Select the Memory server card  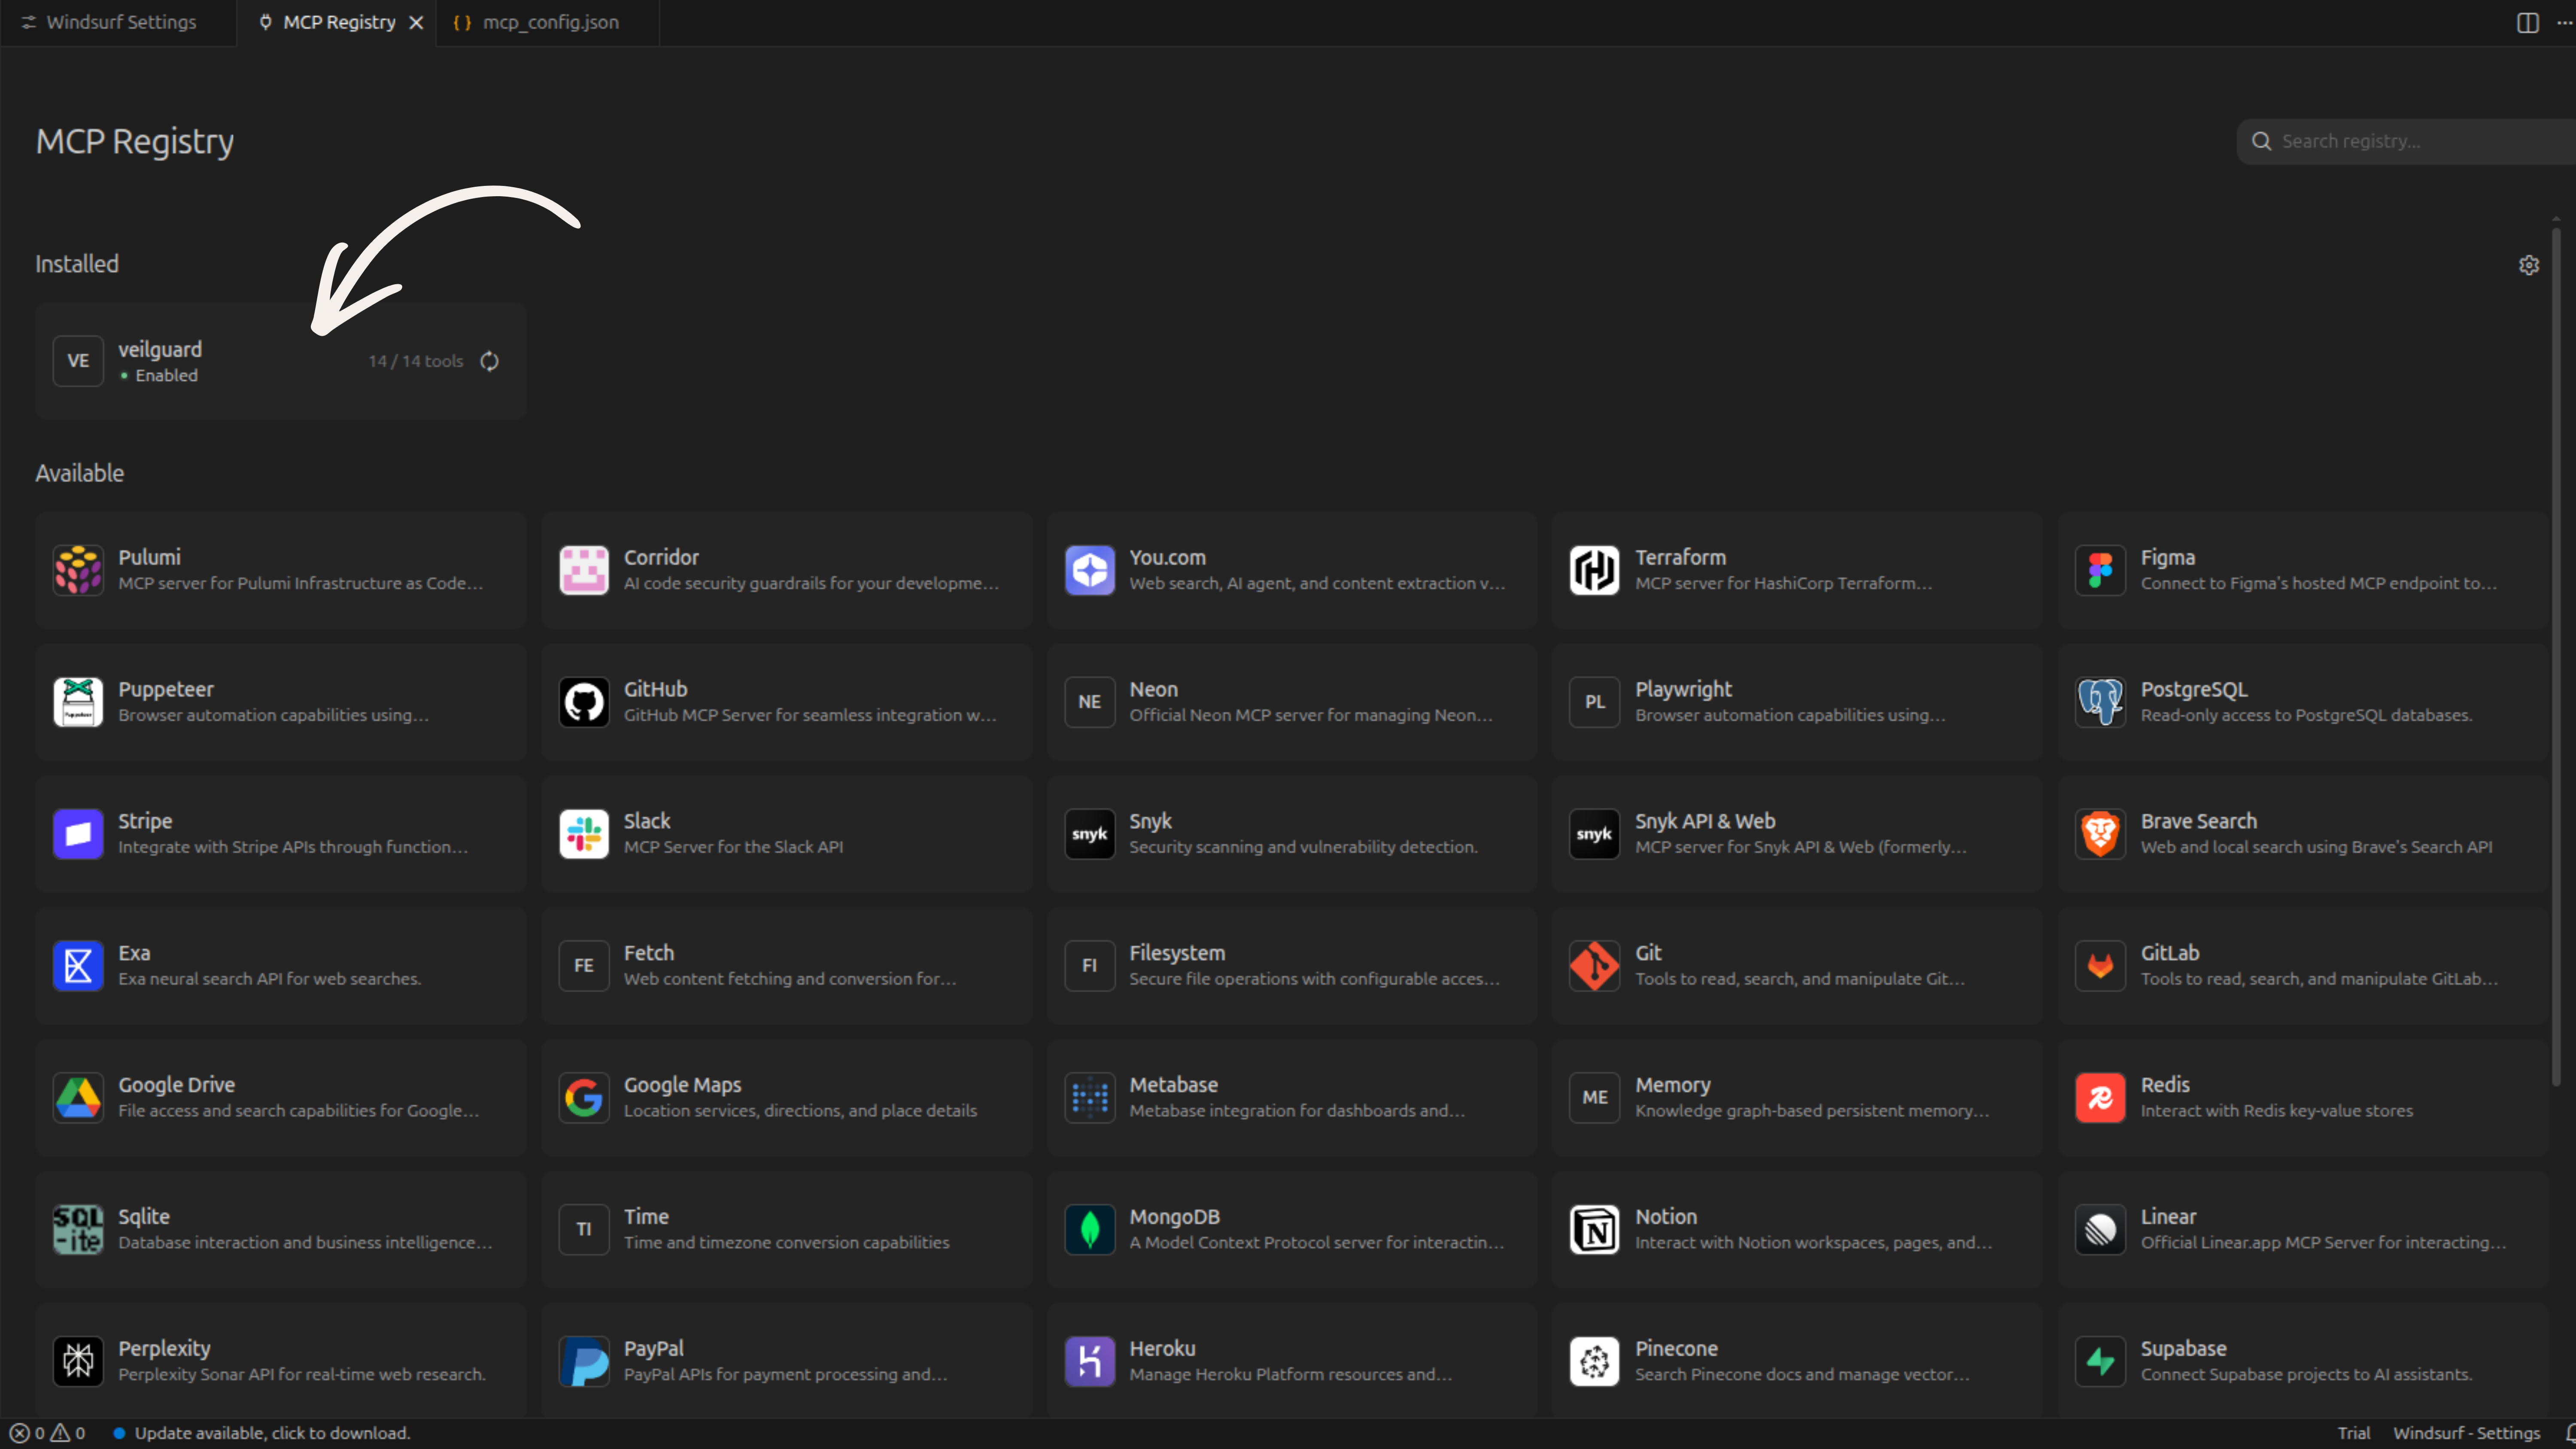(1797, 1098)
